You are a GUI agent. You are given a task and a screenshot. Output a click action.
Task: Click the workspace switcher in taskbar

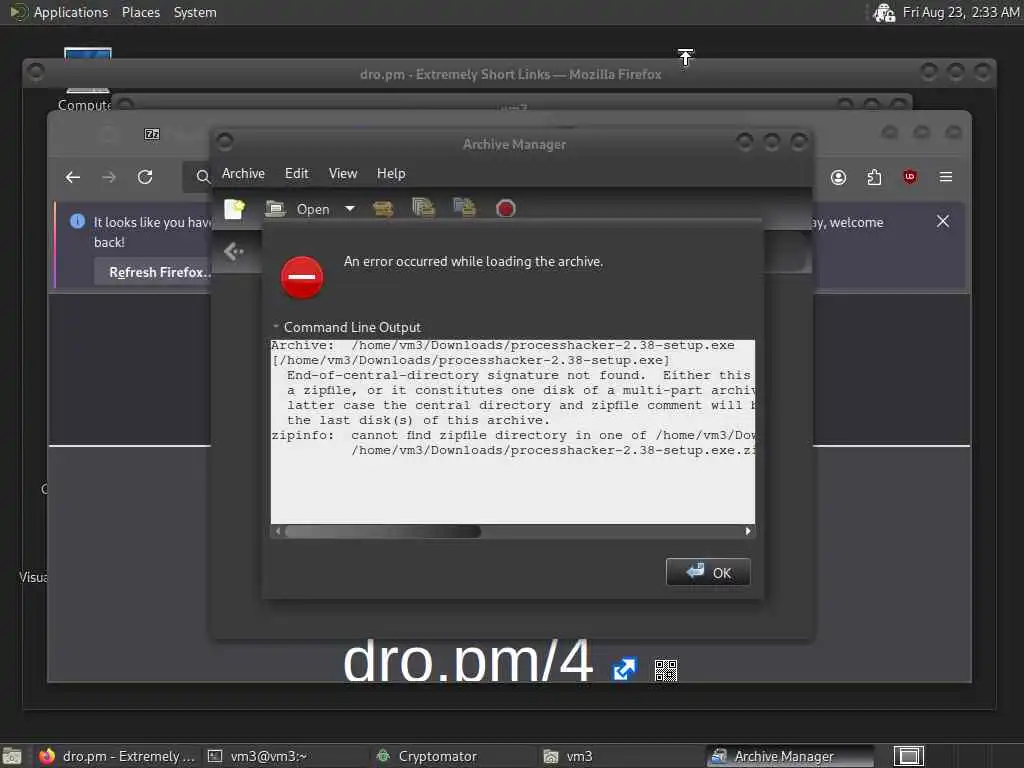click(x=908, y=756)
